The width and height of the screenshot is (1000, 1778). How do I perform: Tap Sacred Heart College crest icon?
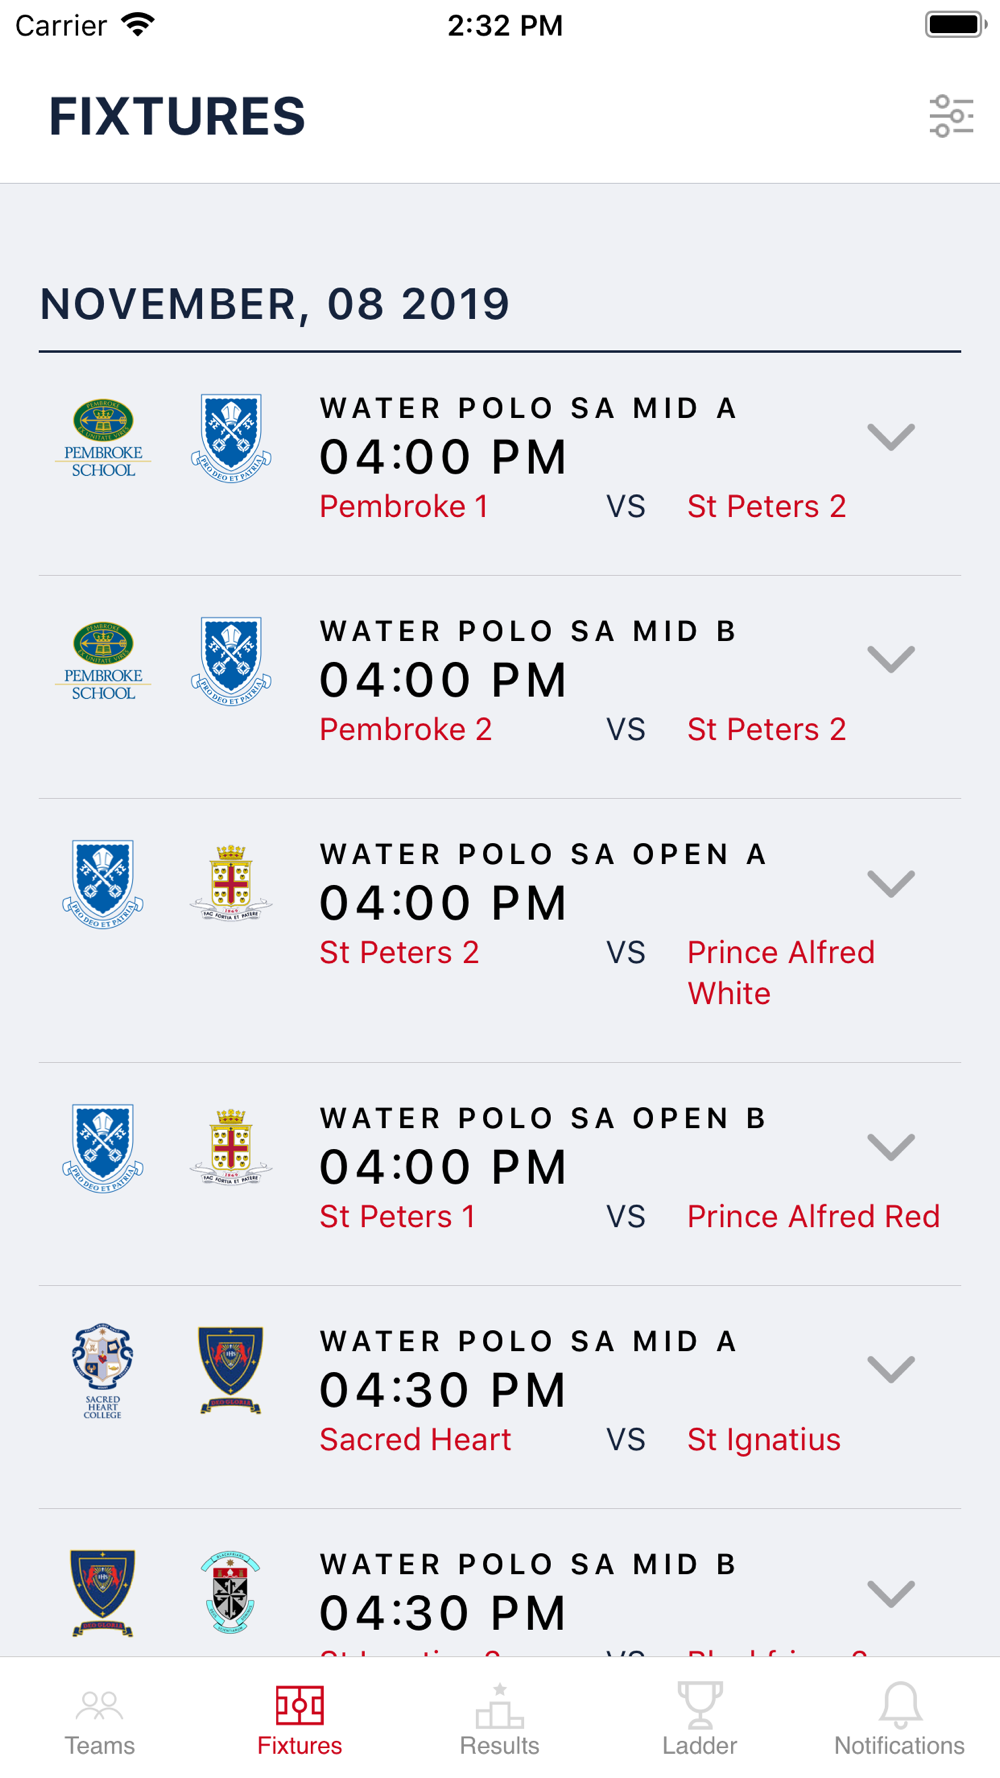(103, 1371)
